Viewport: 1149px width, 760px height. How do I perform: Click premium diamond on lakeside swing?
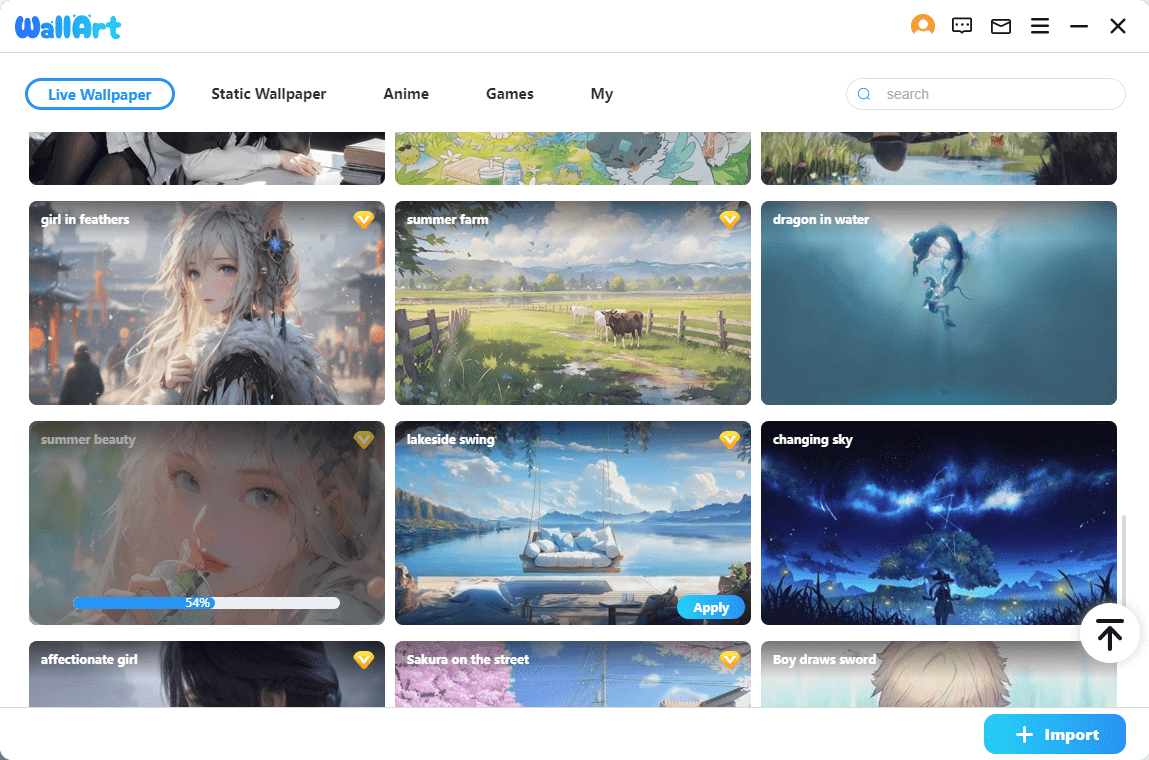(729, 439)
